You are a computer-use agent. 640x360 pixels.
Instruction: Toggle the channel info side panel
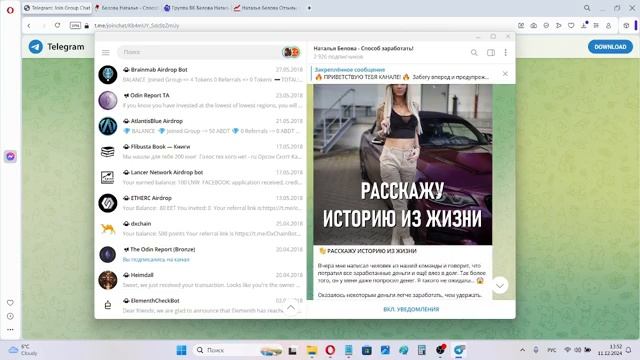[491, 52]
